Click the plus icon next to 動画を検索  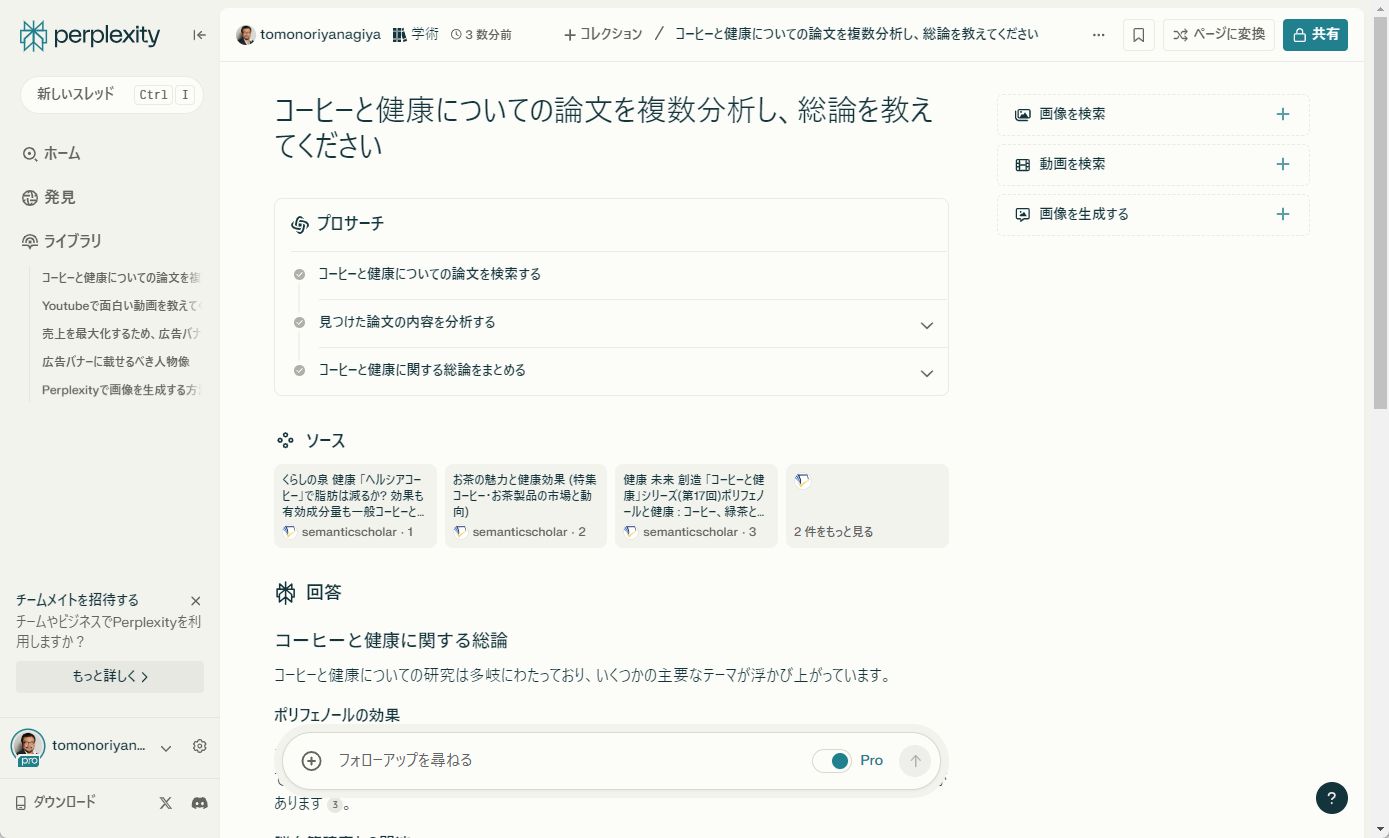coord(1282,164)
